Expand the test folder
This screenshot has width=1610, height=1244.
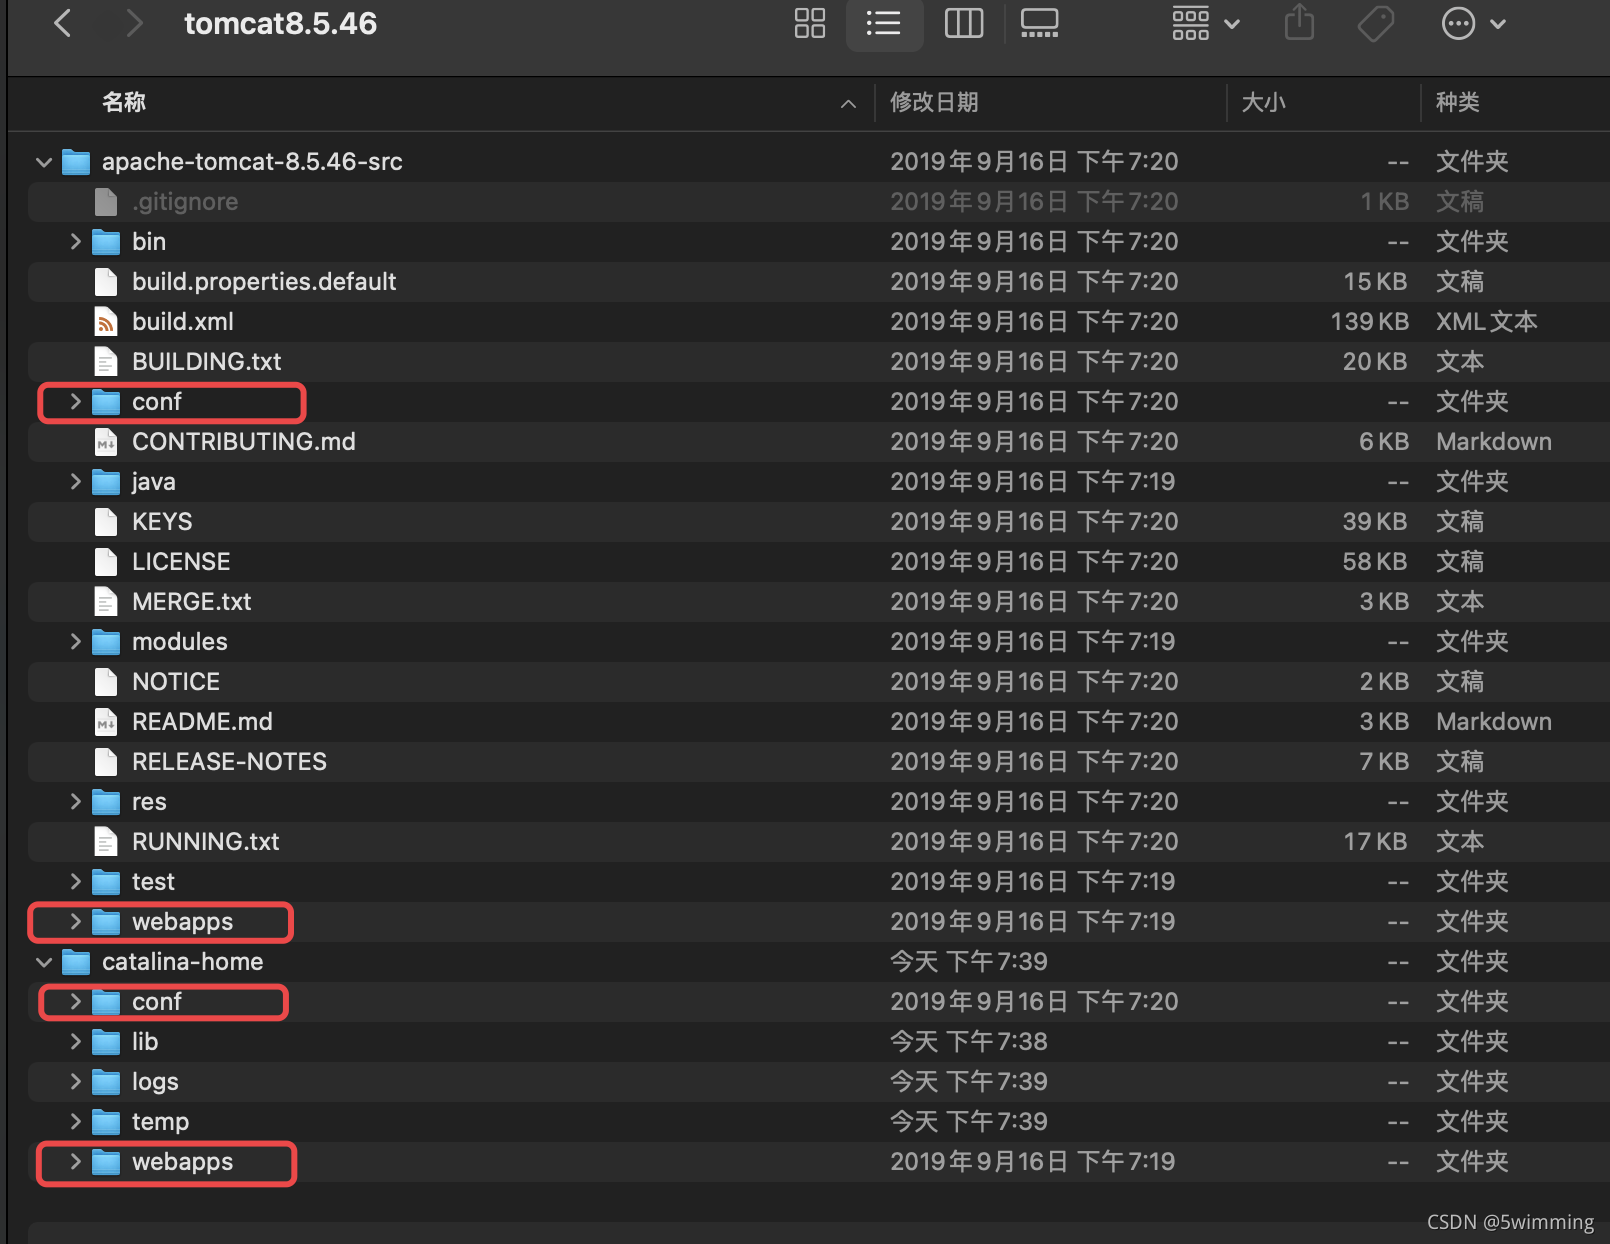[75, 881]
